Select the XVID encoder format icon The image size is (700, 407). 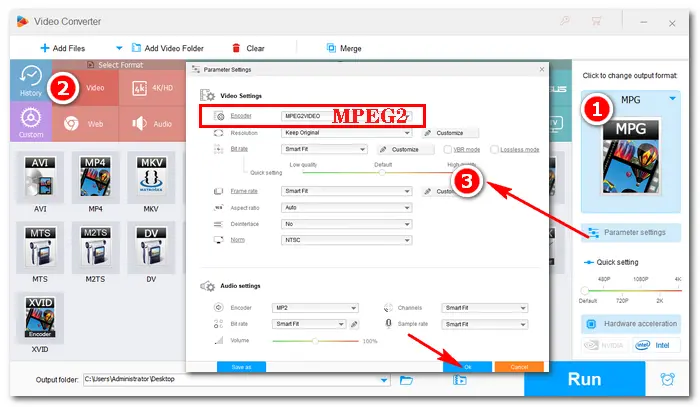40,318
